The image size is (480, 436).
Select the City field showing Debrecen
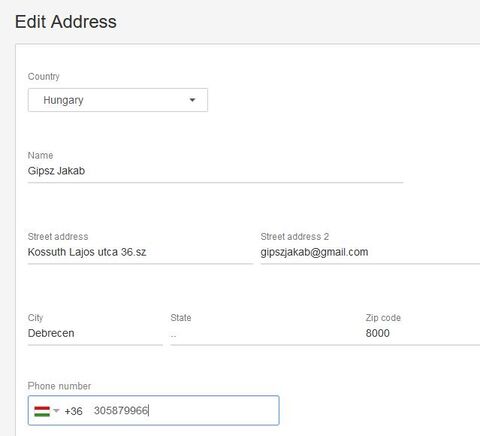95,333
